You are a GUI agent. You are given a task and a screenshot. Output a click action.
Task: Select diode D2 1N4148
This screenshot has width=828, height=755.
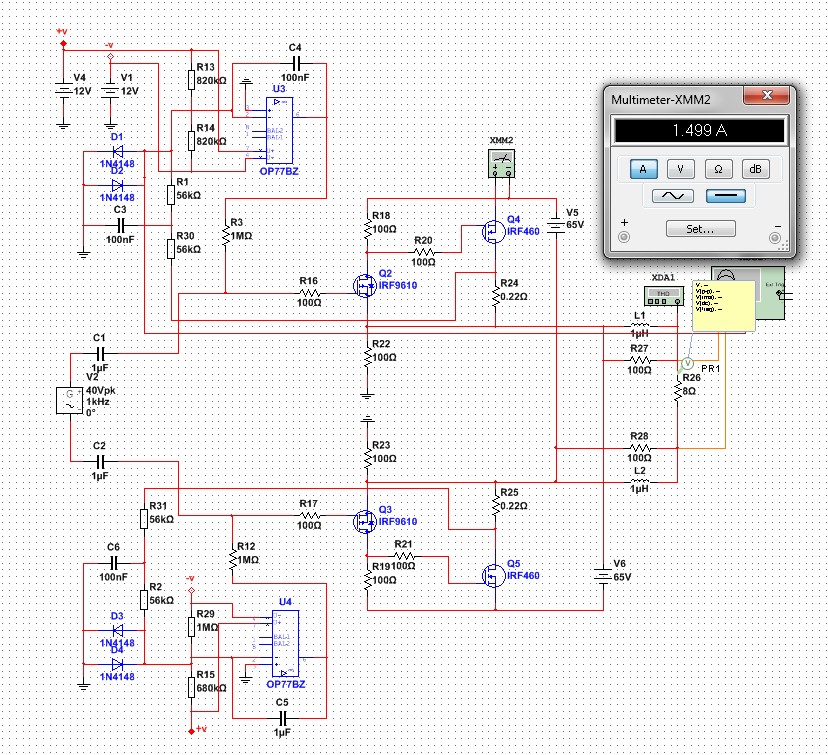tap(117, 185)
